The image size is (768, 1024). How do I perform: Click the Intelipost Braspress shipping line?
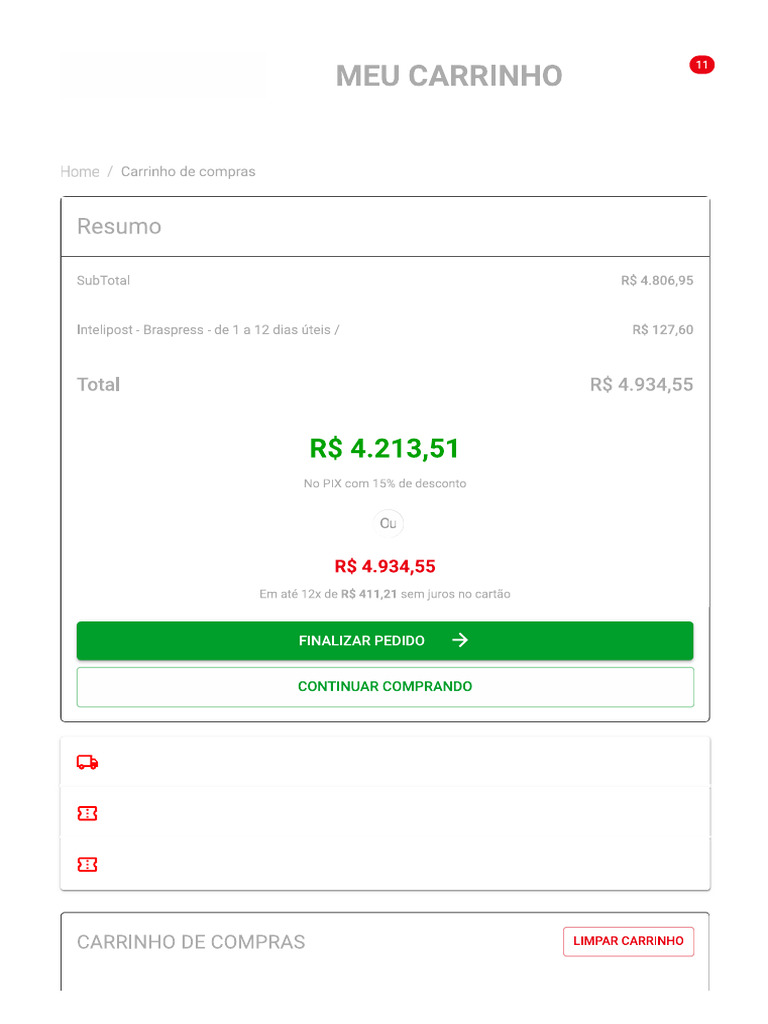click(208, 330)
